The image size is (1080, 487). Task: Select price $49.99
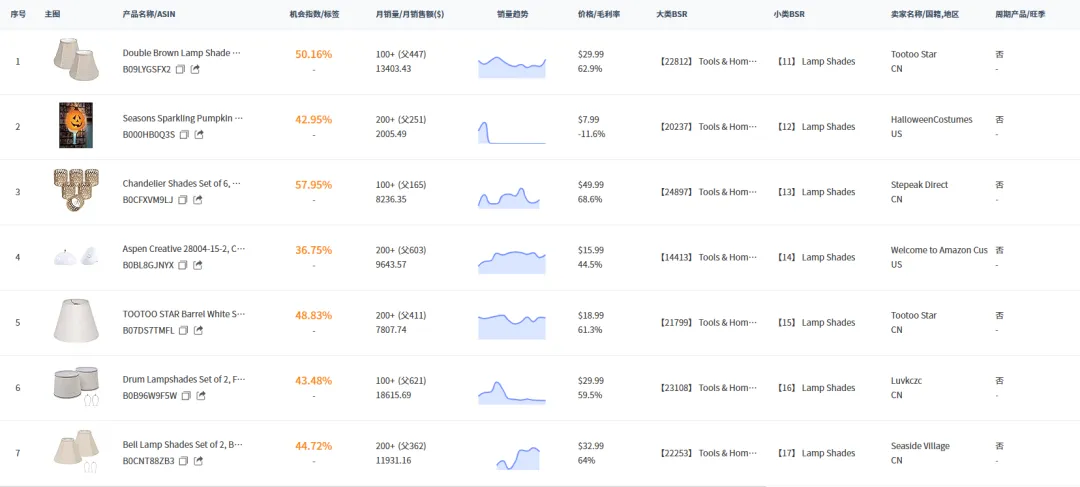tap(591, 185)
